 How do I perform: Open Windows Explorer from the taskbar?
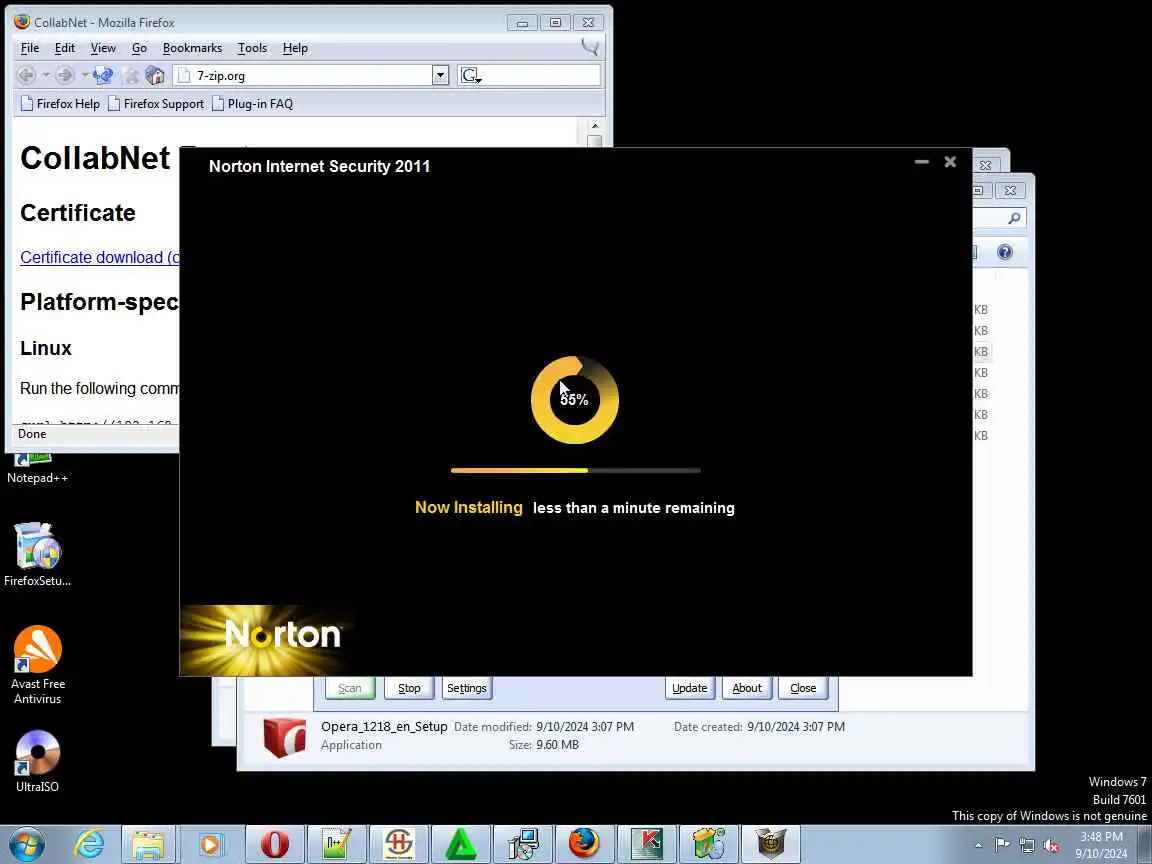[x=148, y=844]
